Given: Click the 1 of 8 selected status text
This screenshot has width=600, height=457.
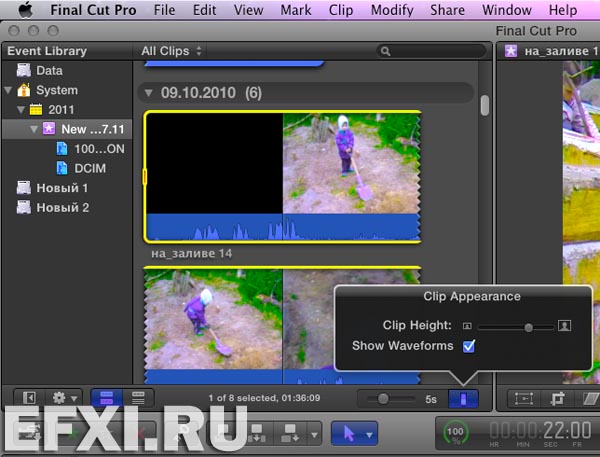Looking at the screenshot, I should pos(264,398).
